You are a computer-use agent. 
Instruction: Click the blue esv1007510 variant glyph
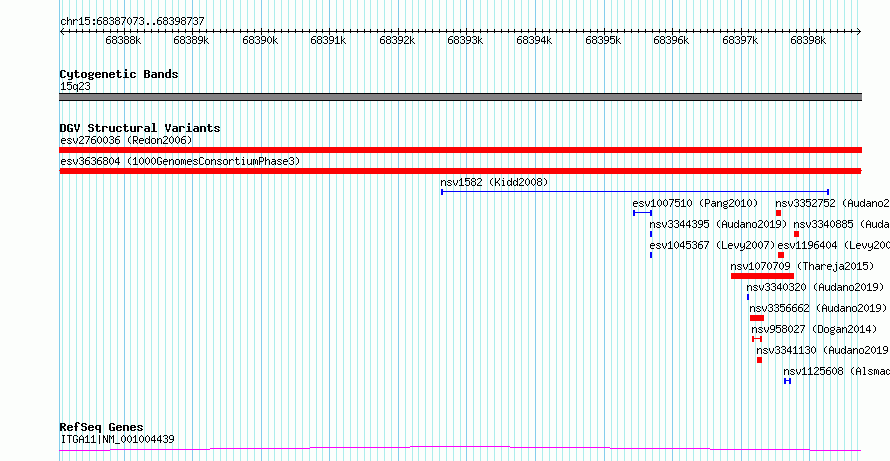643,213
